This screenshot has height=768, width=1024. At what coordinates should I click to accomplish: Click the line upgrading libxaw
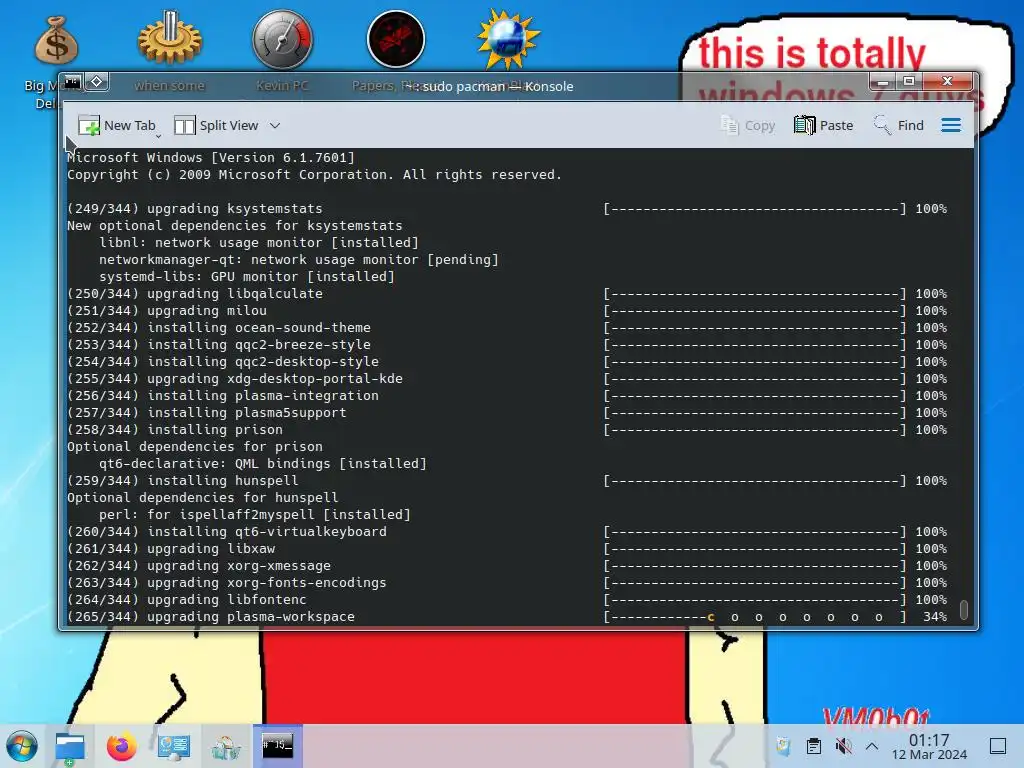coord(507,548)
